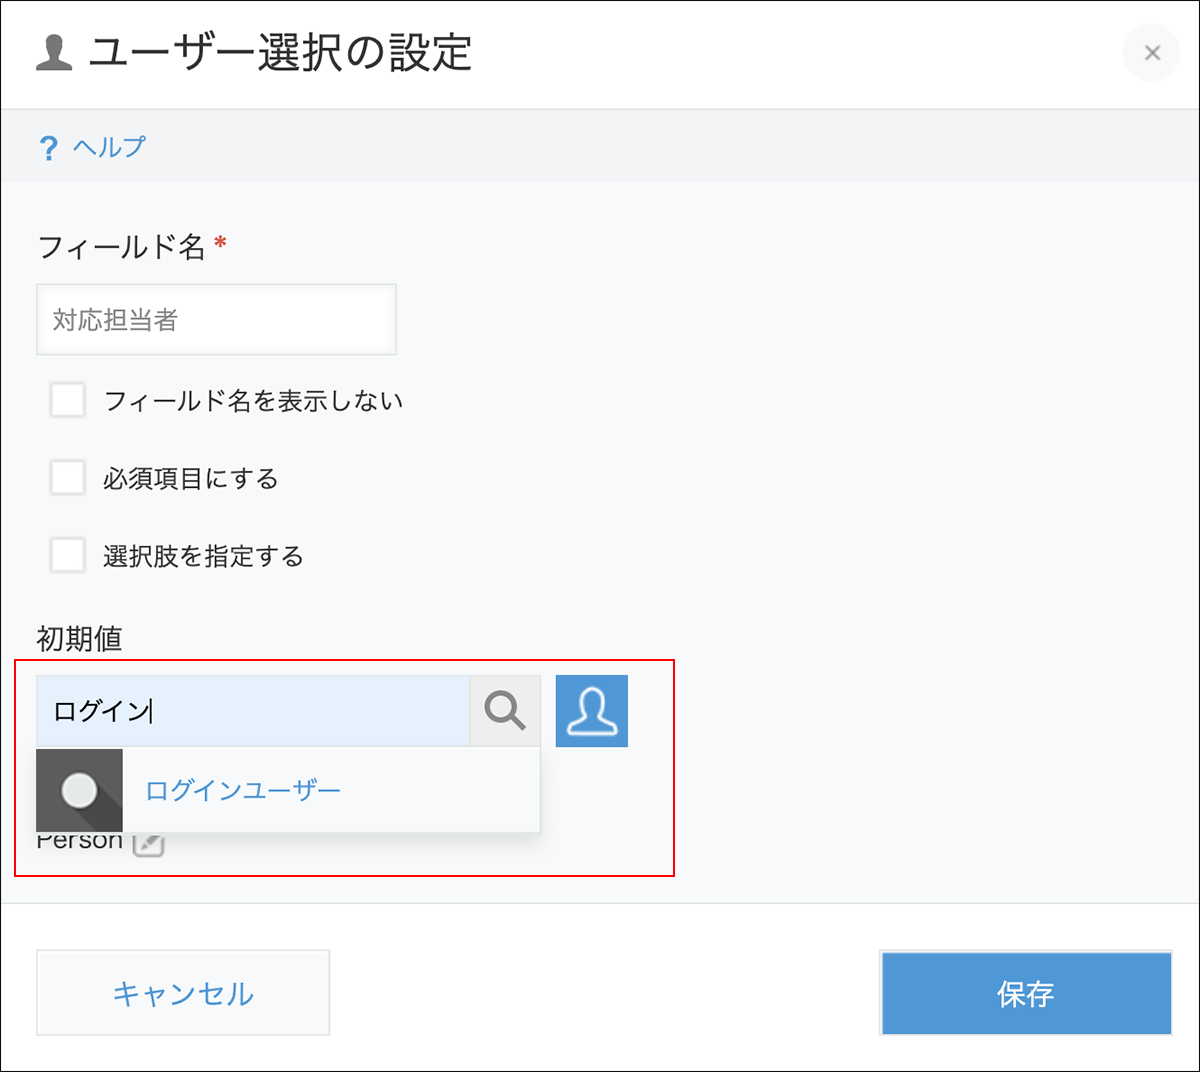Viewport: 1200px width, 1072px height.
Task: Enable the フィールド名を表示しない checkbox
Action: coord(67,399)
